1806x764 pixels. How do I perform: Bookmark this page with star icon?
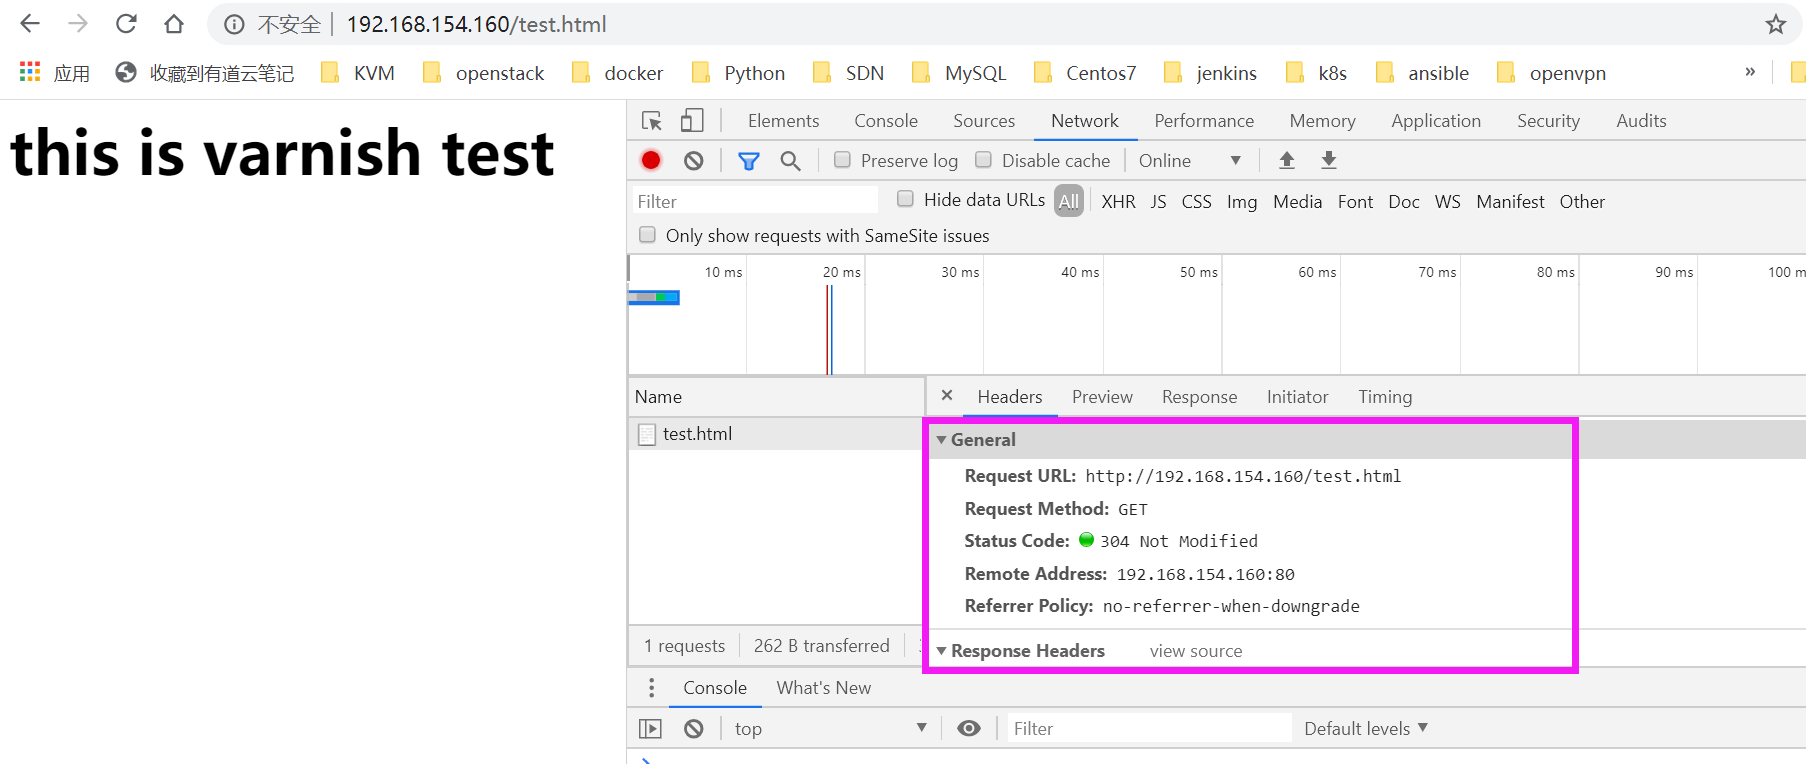coord(1775,25)
